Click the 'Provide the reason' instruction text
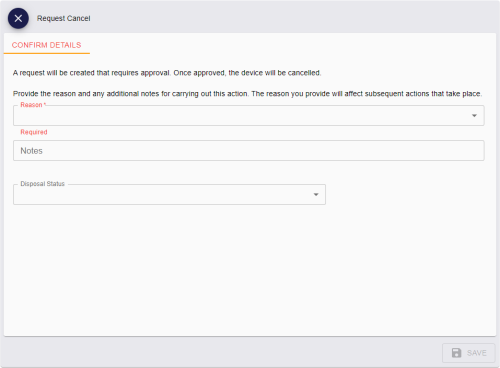 tap(247, 94)
